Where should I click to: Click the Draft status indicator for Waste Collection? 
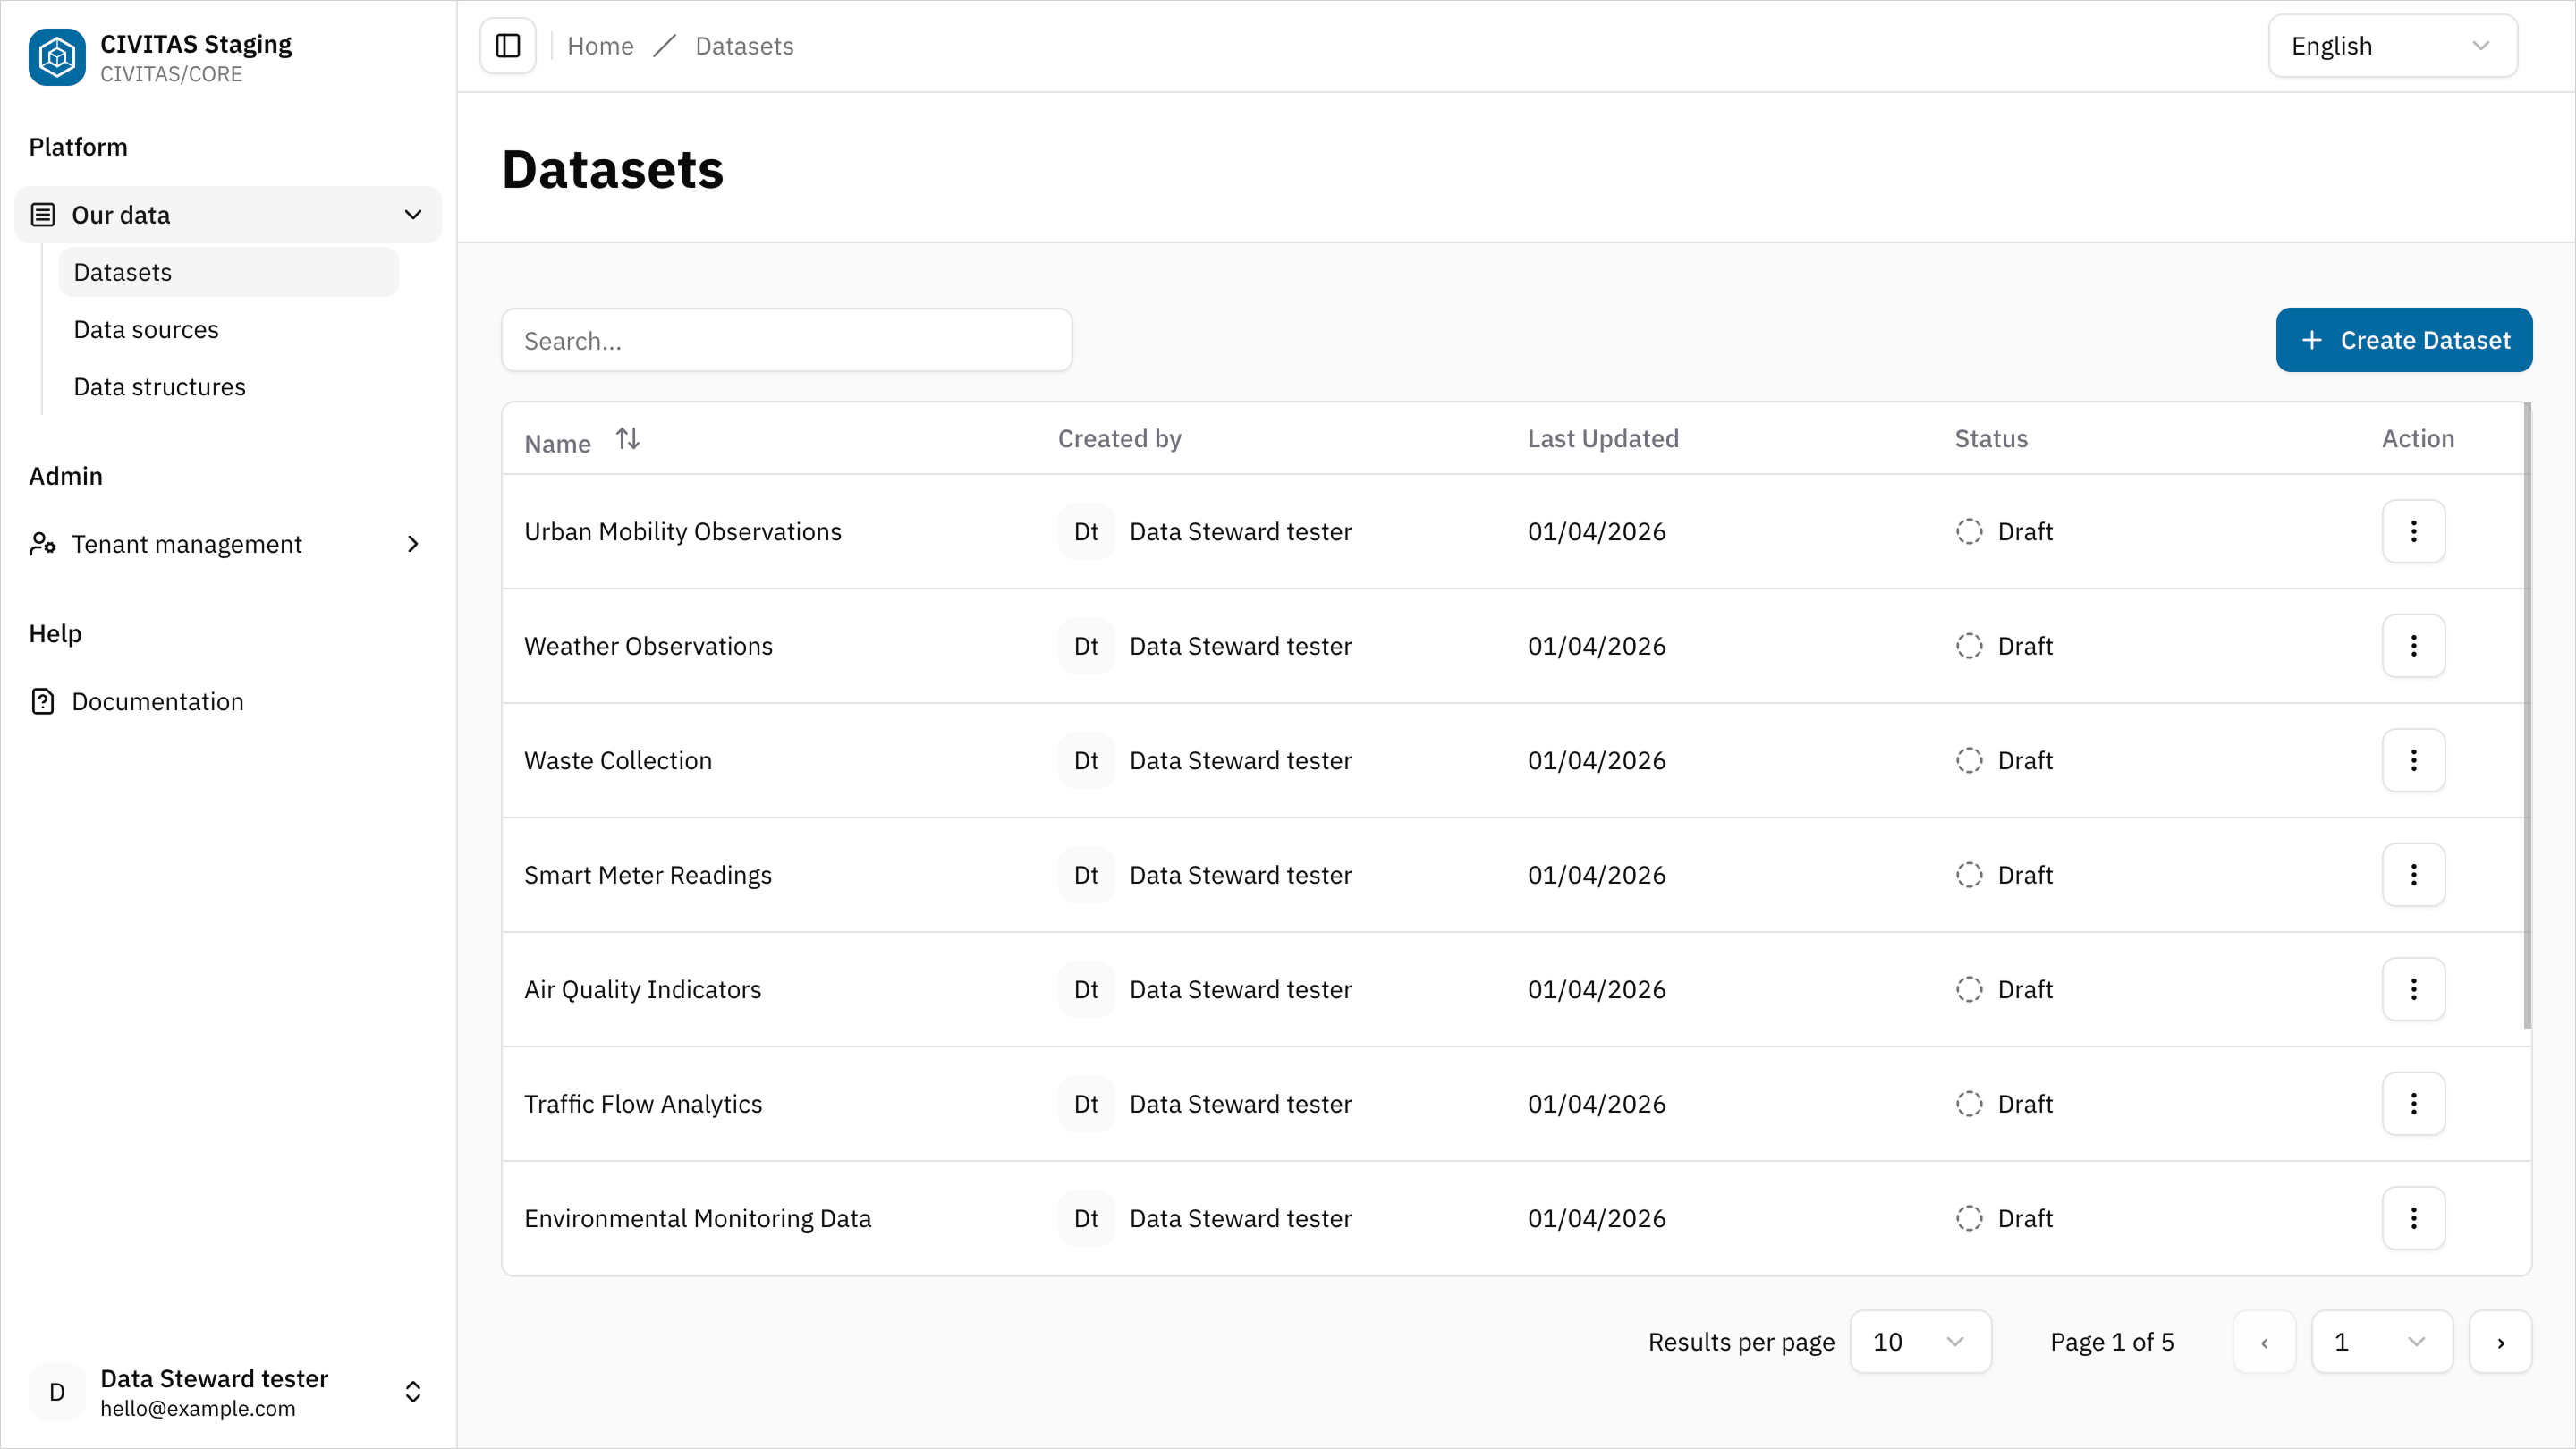(x=1969, y=760)
